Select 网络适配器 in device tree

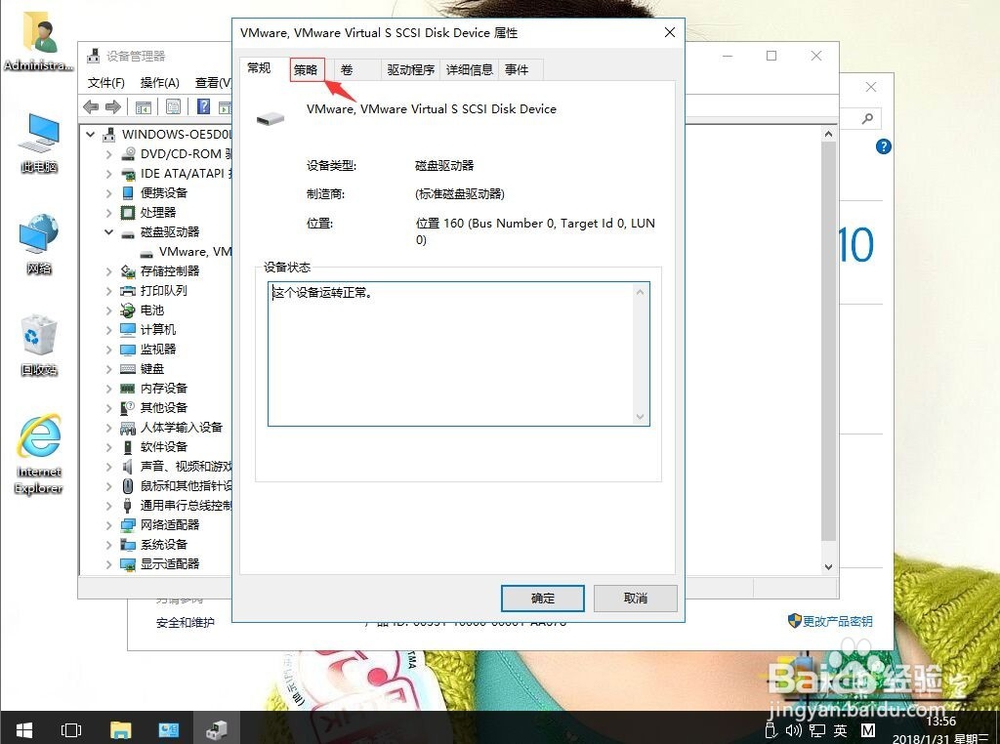pos(170,525)
